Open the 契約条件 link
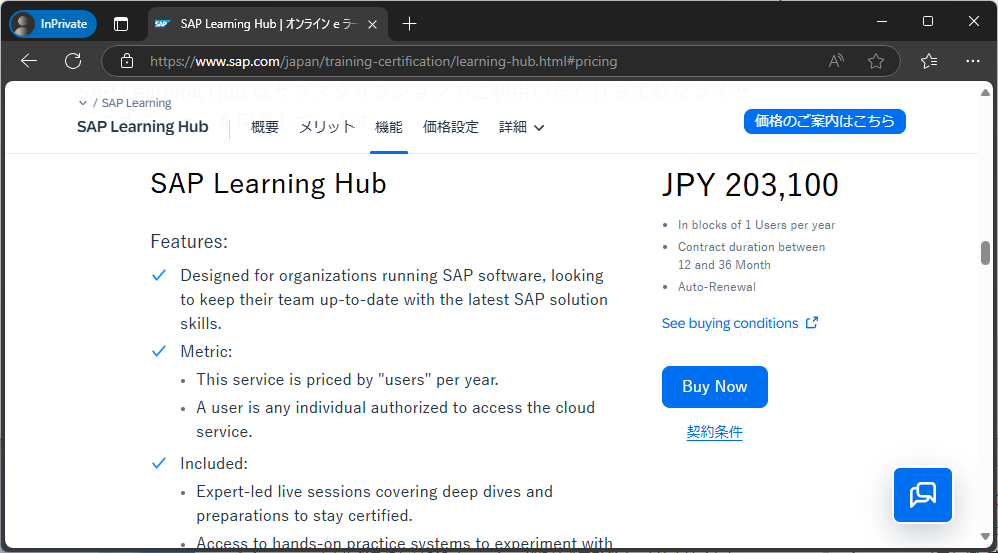Image resolution: width=998 pixels, height=553 pixels. click(714, 432)
